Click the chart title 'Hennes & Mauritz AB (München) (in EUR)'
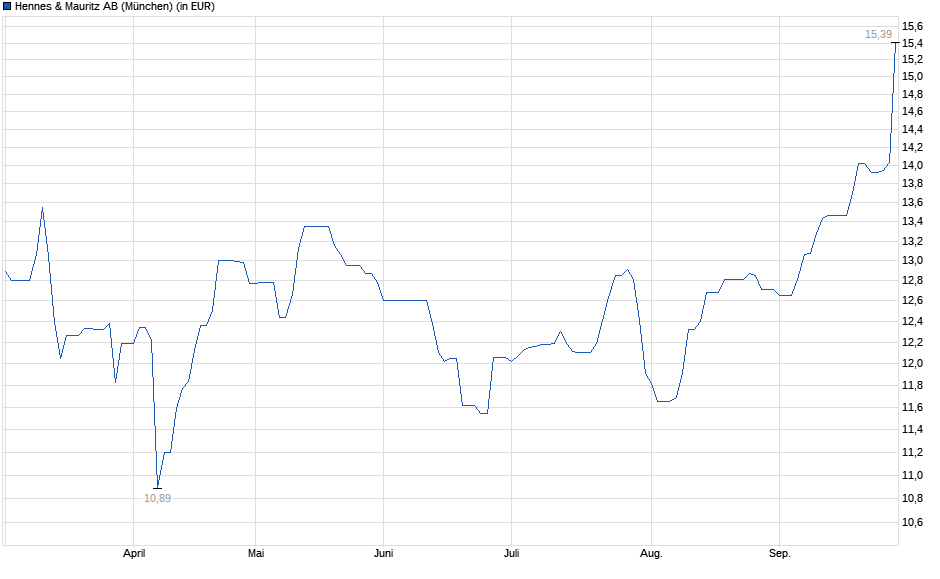Screen dimensions: 940x579 click(115, 7)
